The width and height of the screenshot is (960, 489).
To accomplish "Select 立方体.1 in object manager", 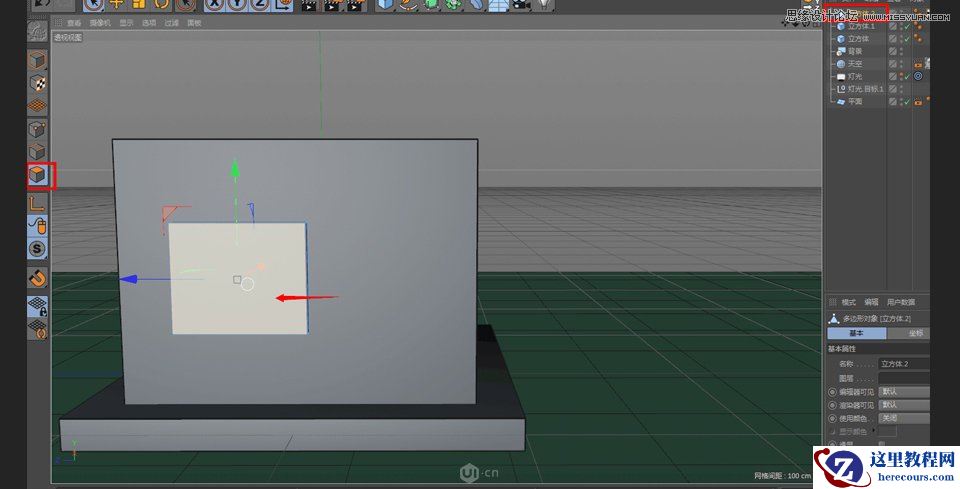I will click(861, 26).
